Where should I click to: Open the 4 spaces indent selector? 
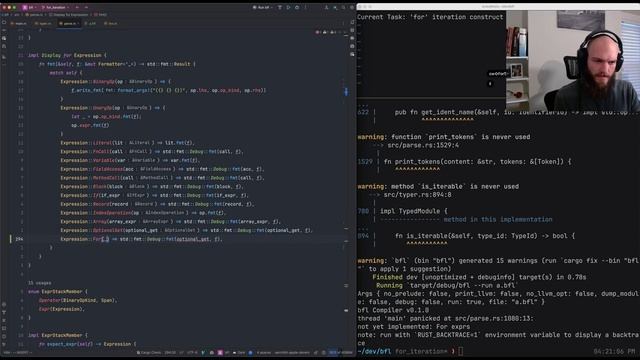264,353
